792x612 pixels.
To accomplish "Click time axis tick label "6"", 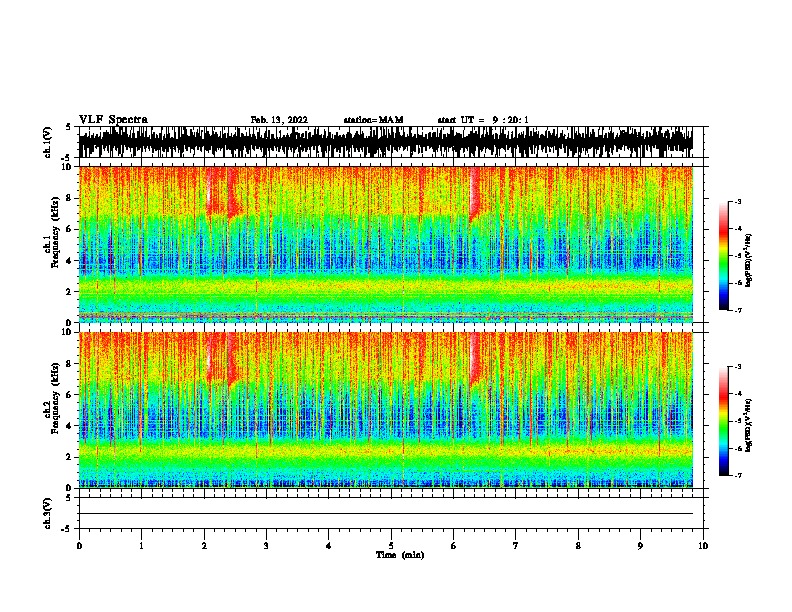I will click(x=454, y=546).
